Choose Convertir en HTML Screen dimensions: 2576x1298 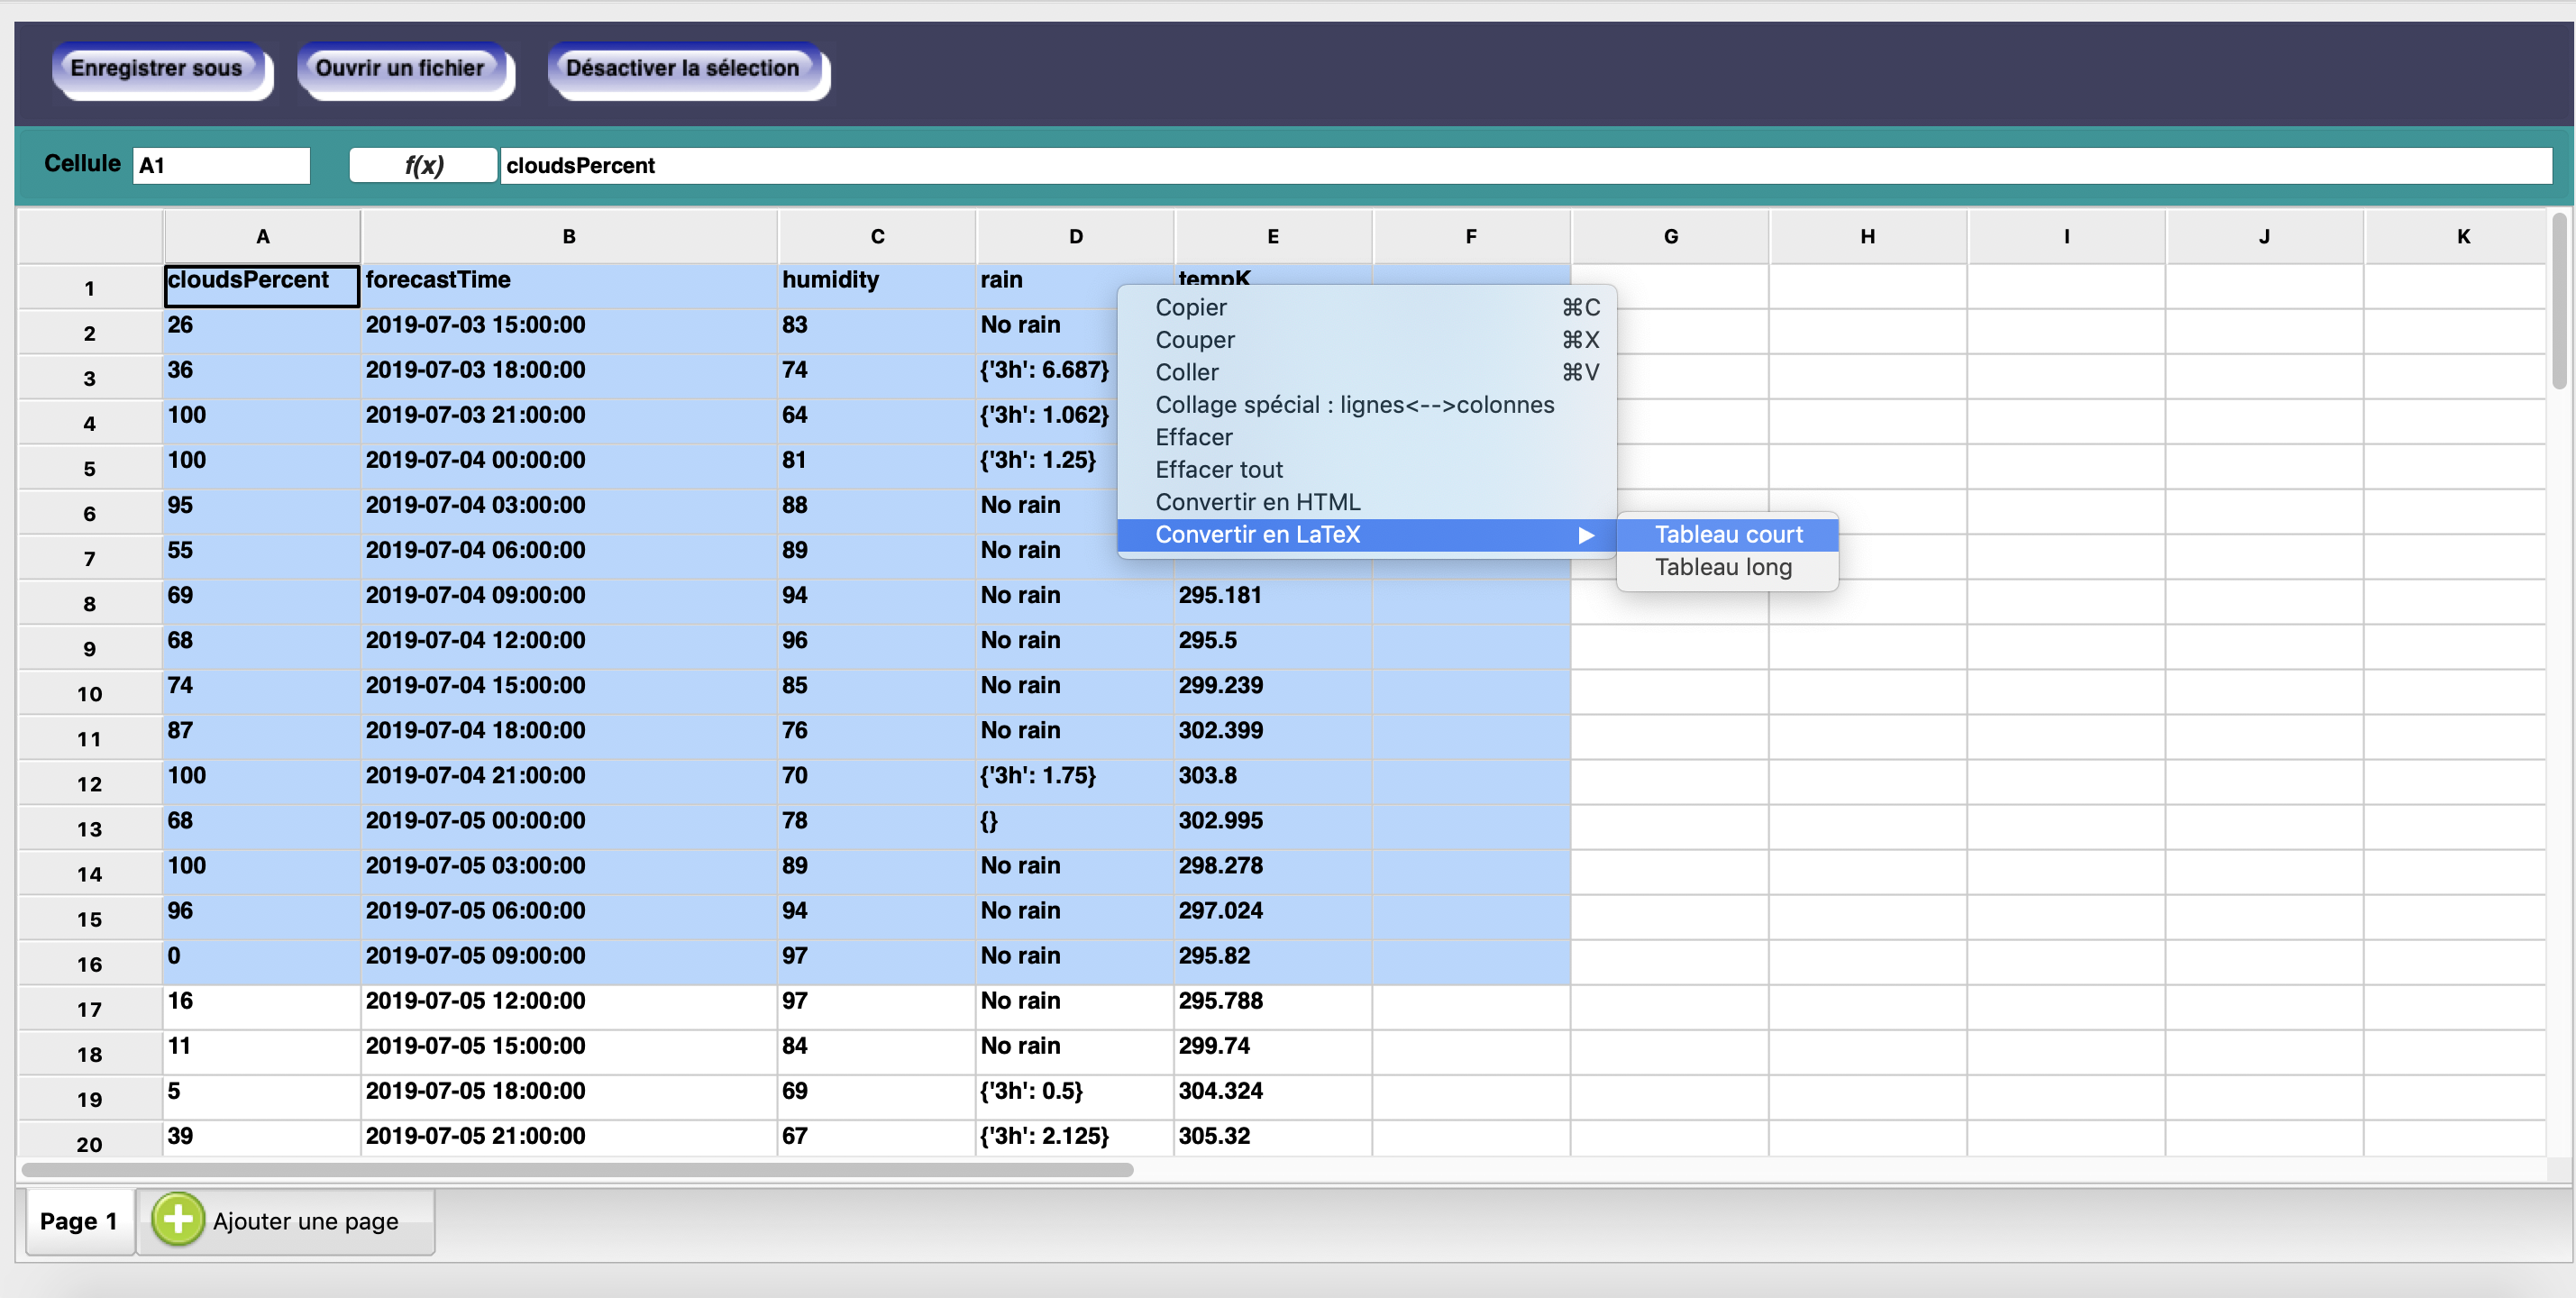coord(1366,502)
